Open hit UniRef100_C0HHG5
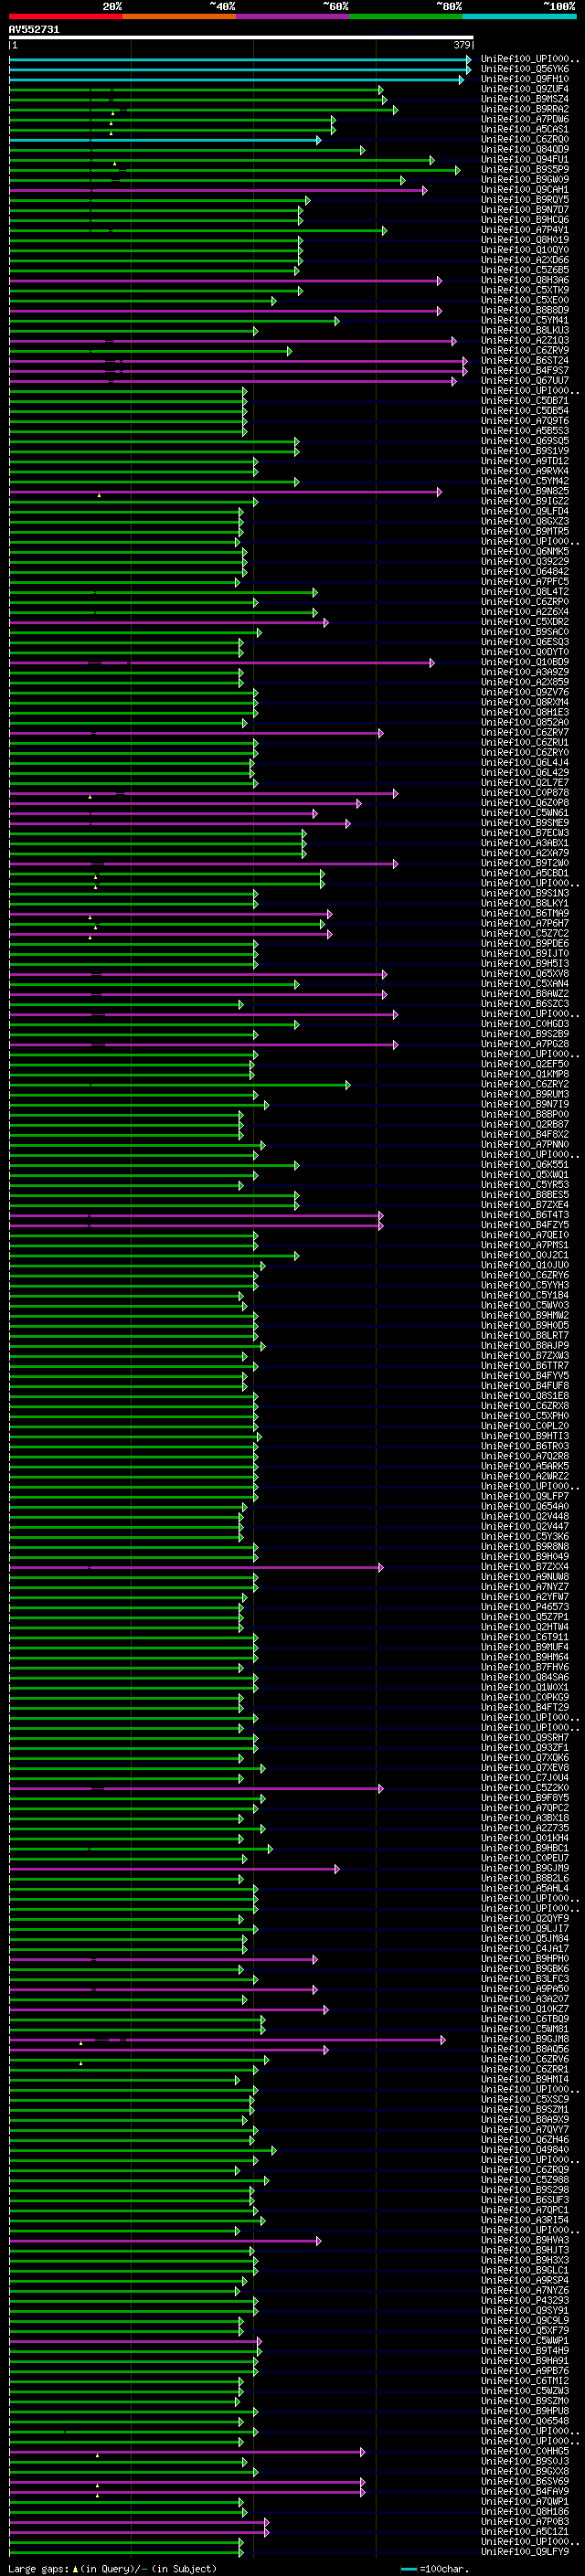The height and width of the screenshot is (2576, 585). (524, 2451)
